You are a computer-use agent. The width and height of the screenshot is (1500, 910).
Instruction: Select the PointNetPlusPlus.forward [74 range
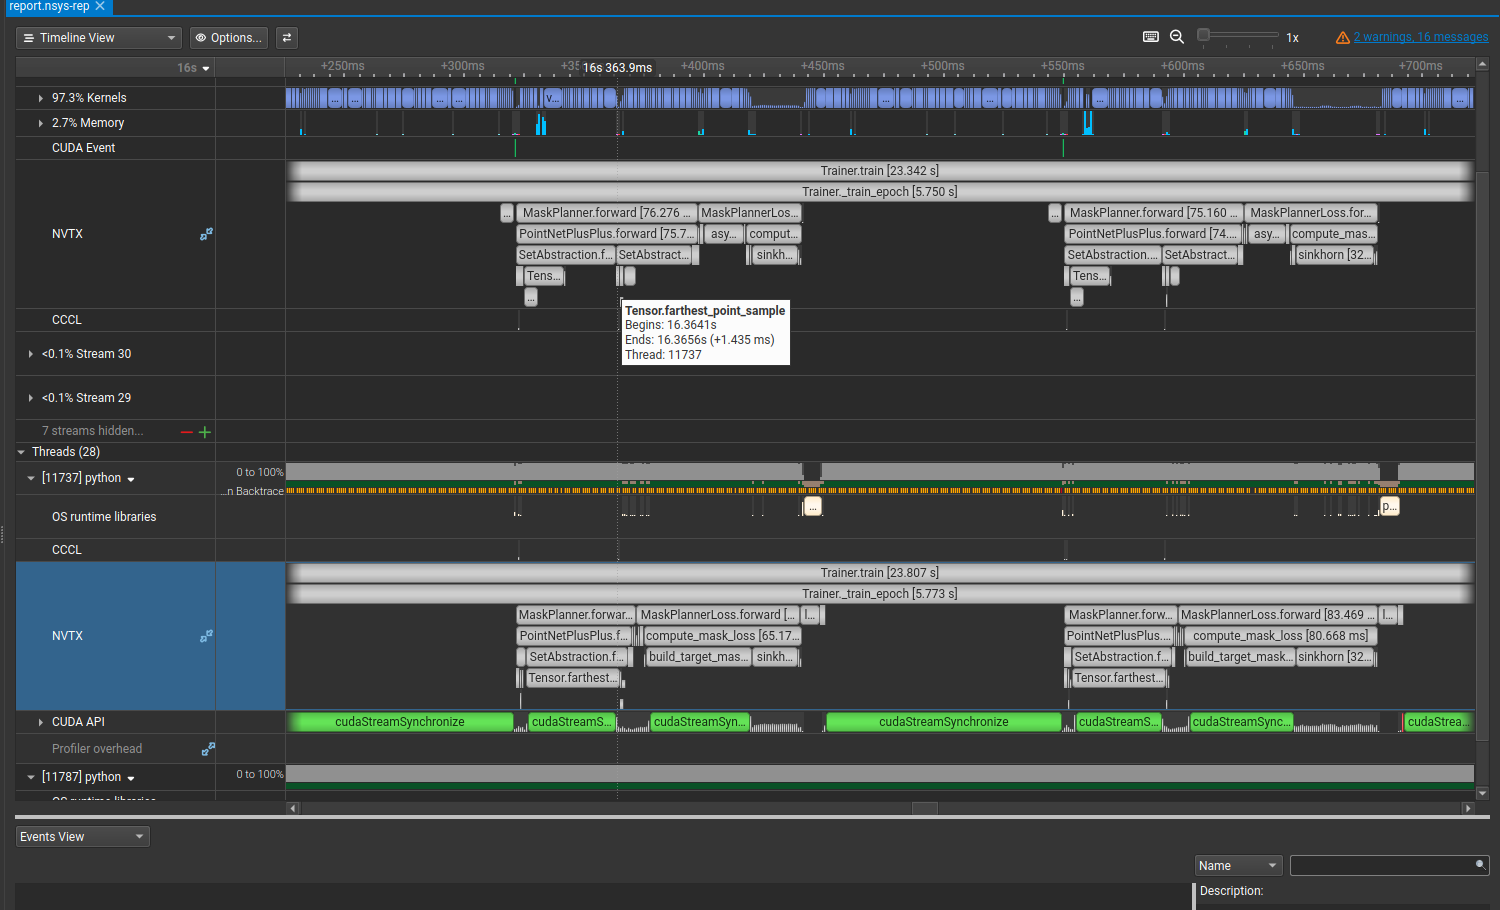coord(1153,234)
